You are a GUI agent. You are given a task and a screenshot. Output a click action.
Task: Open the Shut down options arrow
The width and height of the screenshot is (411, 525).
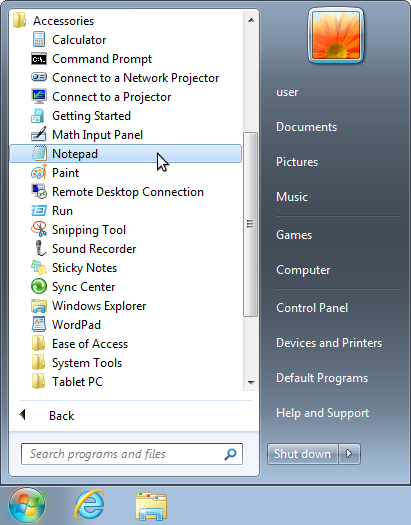(349, 454)
